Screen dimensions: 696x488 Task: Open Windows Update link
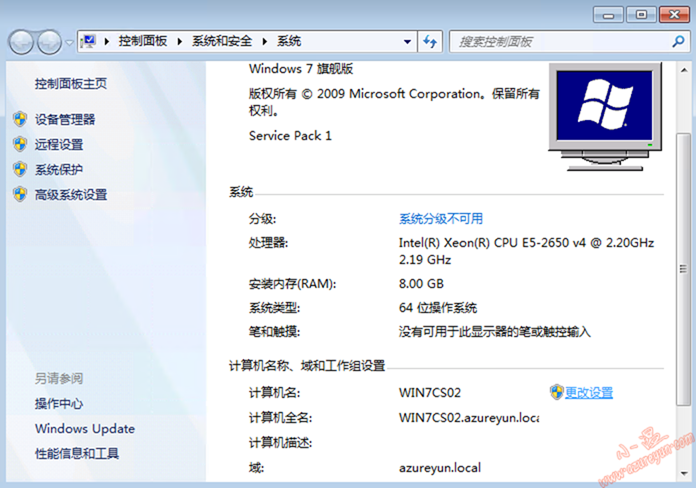(85, 428)
